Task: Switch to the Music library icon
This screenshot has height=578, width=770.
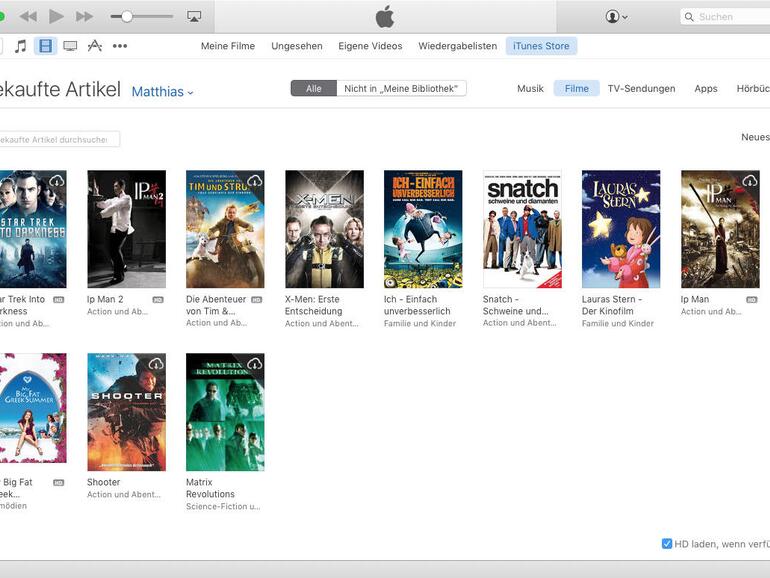Action: click(20, 46)
